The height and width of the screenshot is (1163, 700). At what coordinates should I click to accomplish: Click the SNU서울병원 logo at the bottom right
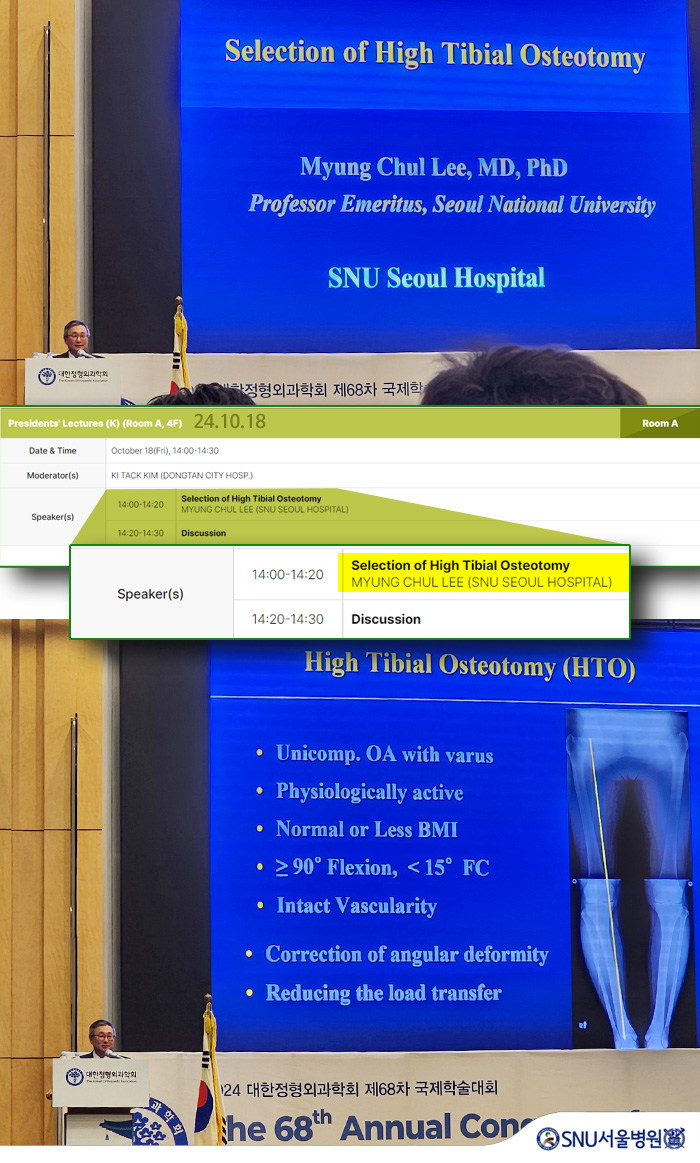click(611, 1138)
